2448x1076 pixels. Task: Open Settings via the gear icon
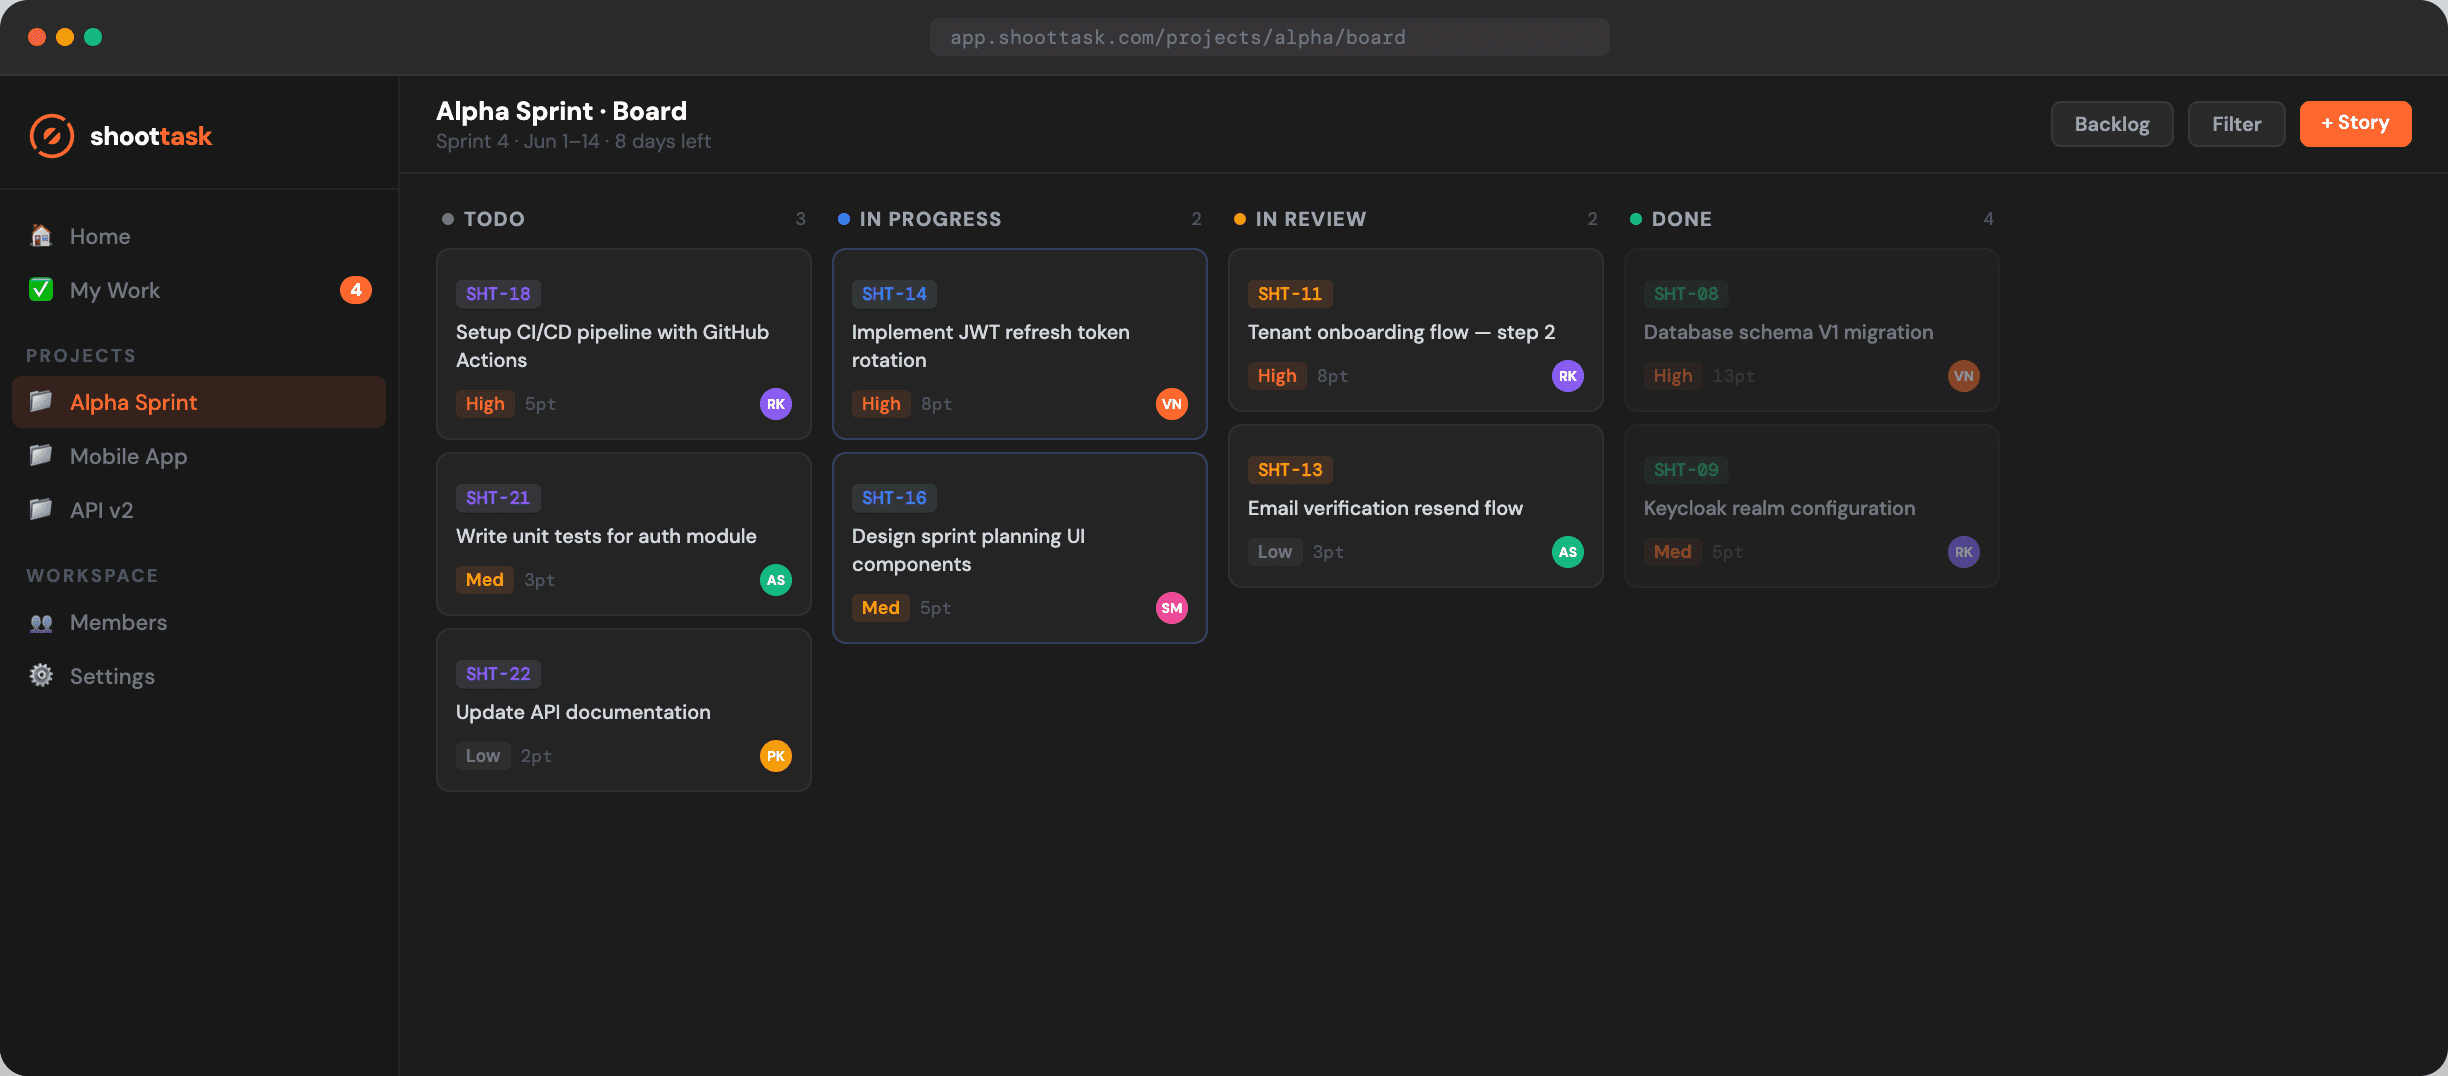tap(41, 676)
